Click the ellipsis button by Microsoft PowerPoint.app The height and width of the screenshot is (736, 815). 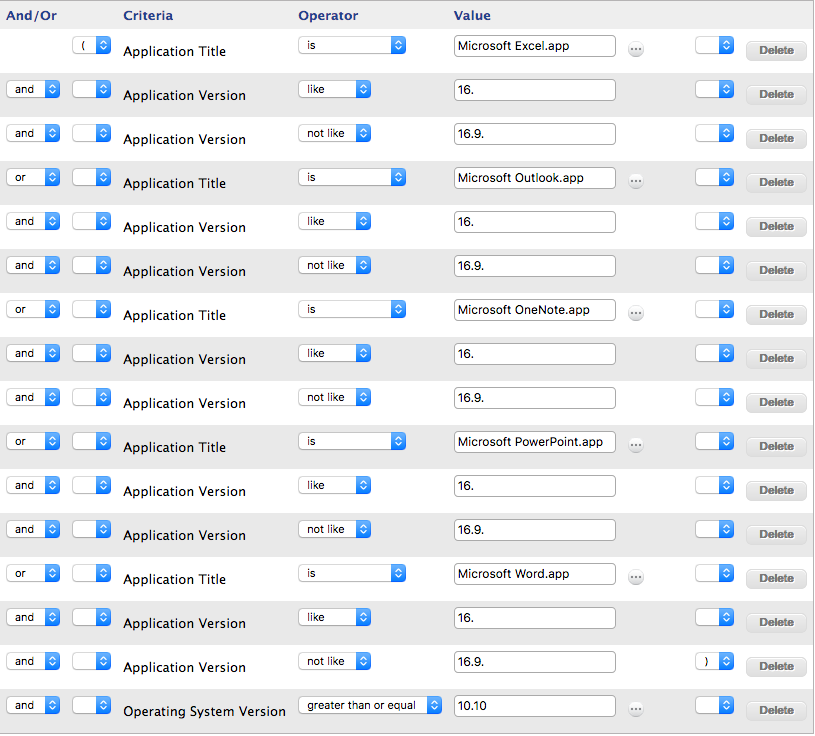(x=636, y=445)
